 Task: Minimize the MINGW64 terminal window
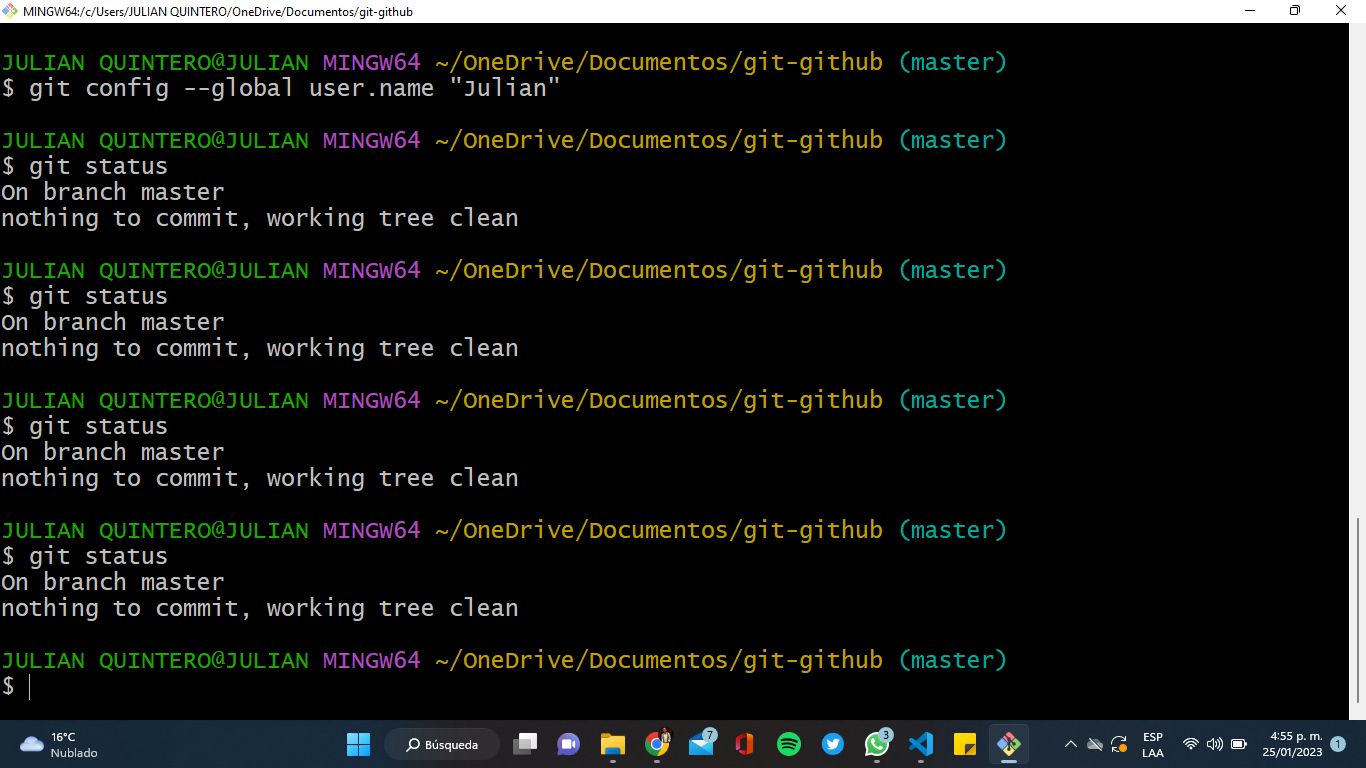click(1250, 11)
